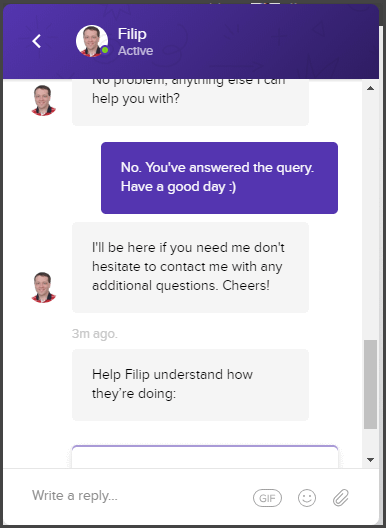Screen dimensions: 386x528
Task: Attach a file with the paperclip icon
Action: (341, 497)
